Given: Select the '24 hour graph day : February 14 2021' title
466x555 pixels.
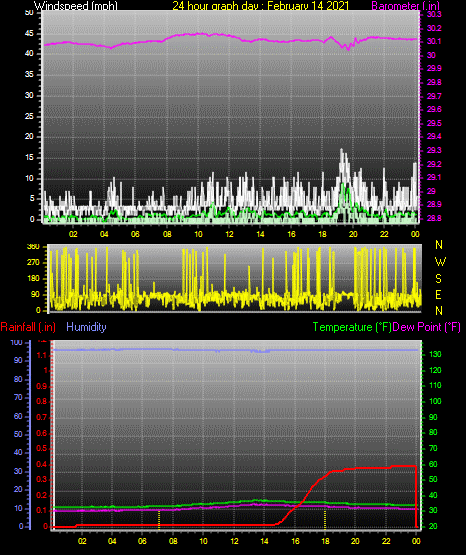Looking at the screenshot, I should 261,5.
